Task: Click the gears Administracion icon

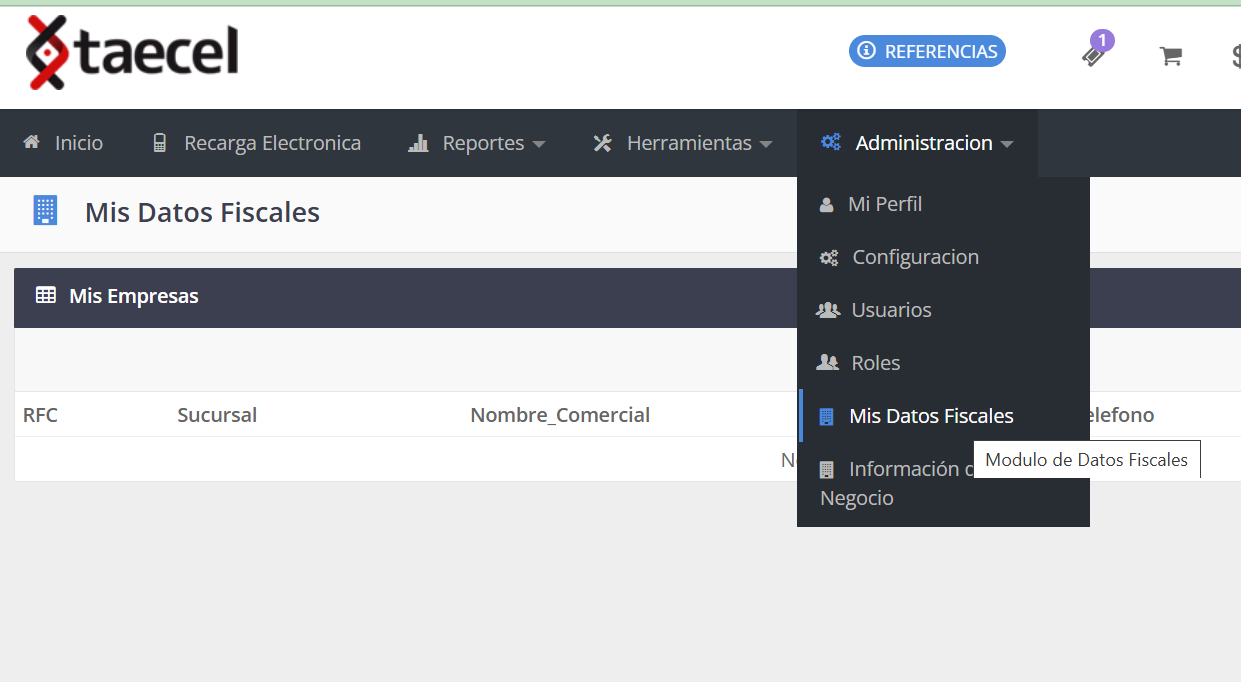Action: 830,142
